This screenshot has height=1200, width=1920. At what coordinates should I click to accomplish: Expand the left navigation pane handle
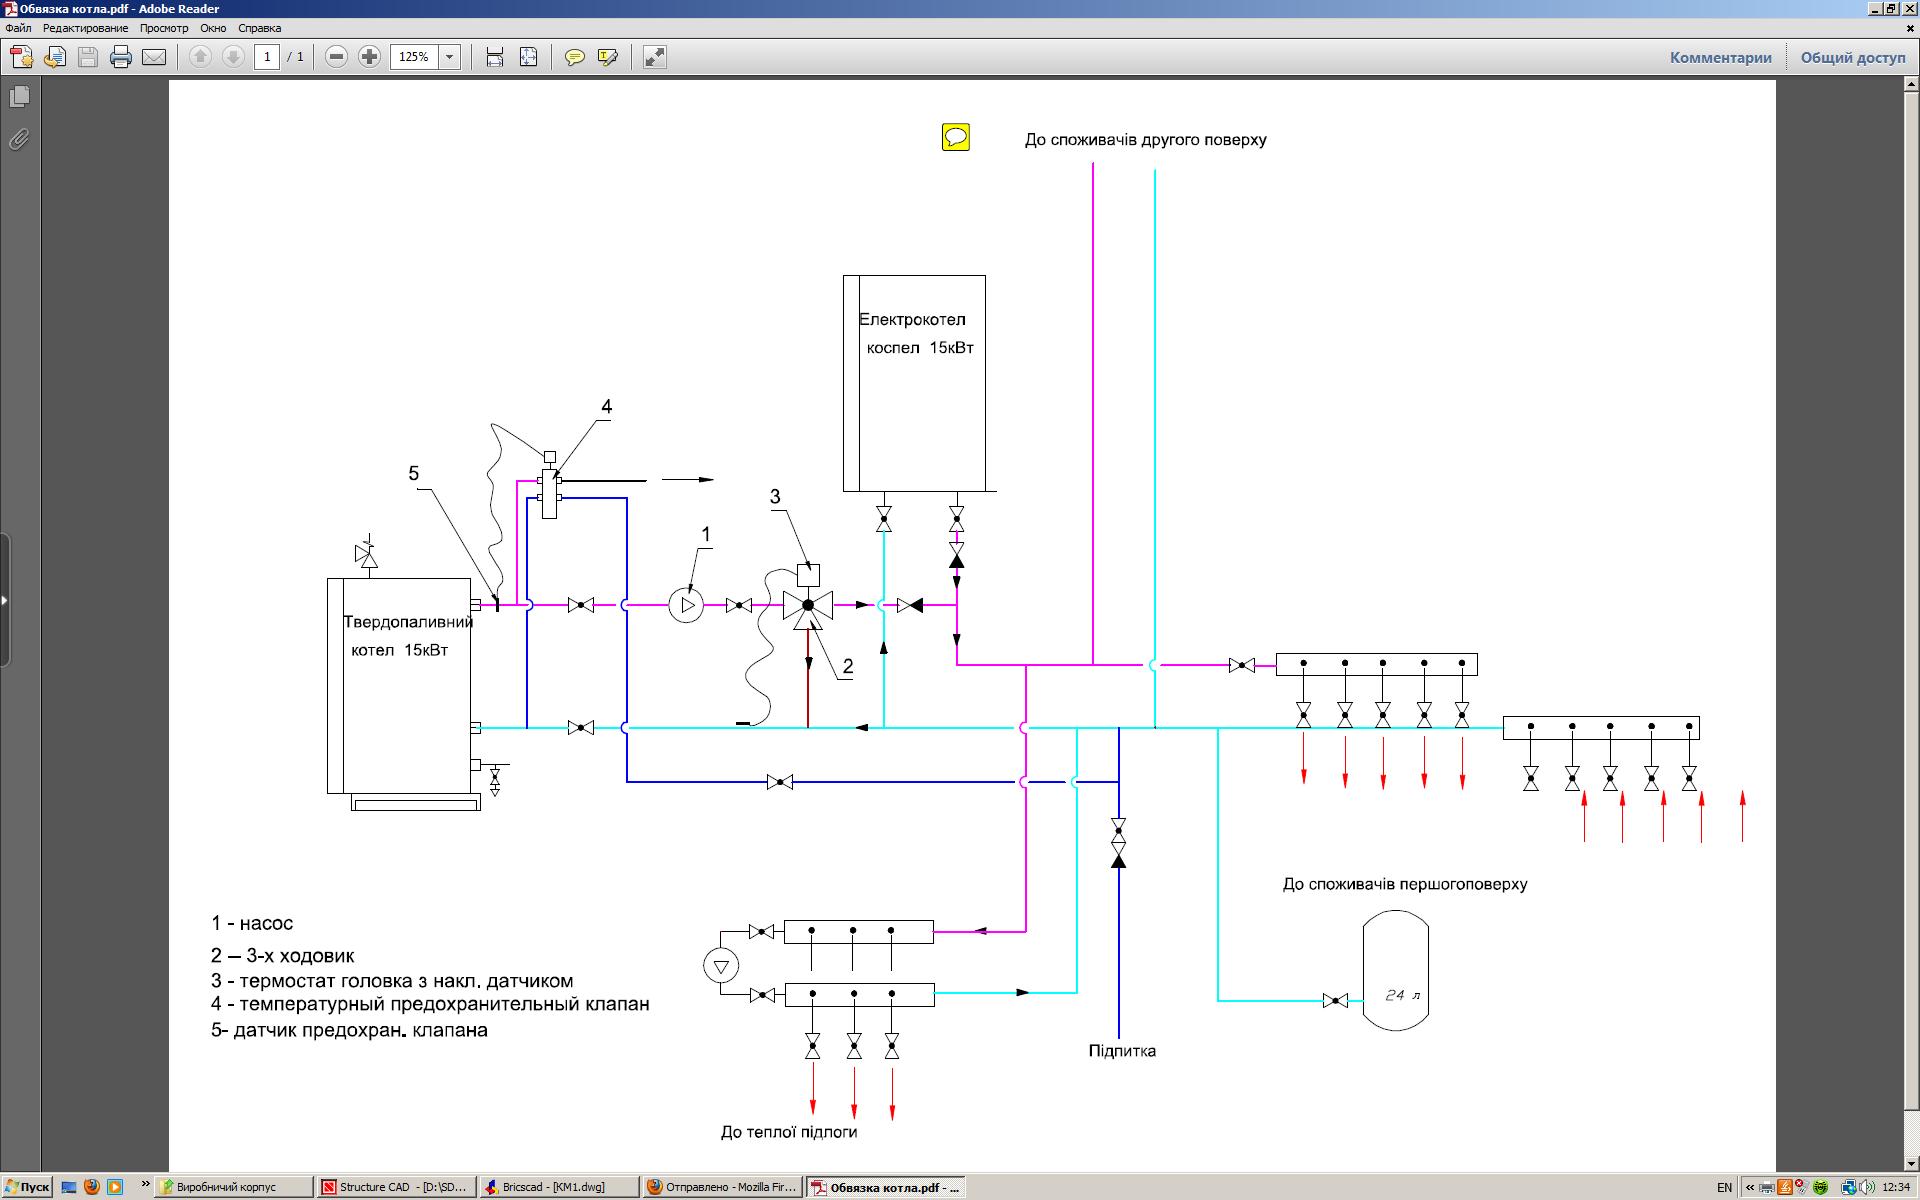click(5, 600)
